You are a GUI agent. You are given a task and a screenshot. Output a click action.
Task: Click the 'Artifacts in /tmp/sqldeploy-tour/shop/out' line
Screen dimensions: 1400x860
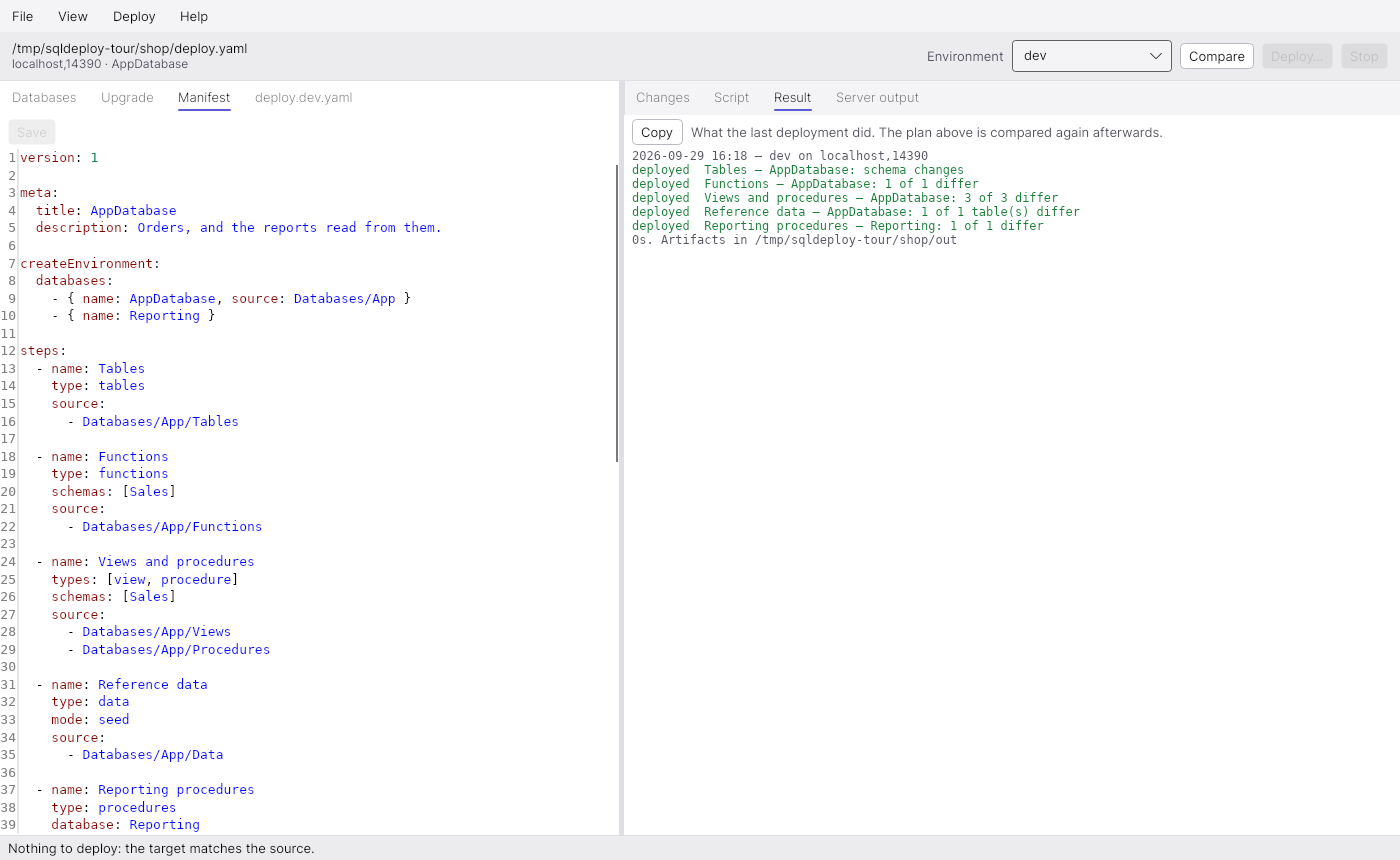tap(794, 240)
